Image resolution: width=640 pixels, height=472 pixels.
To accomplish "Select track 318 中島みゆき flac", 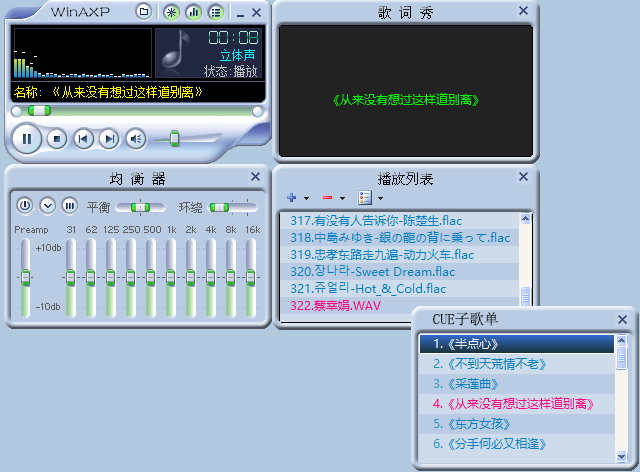I will (x=400, y=238).
